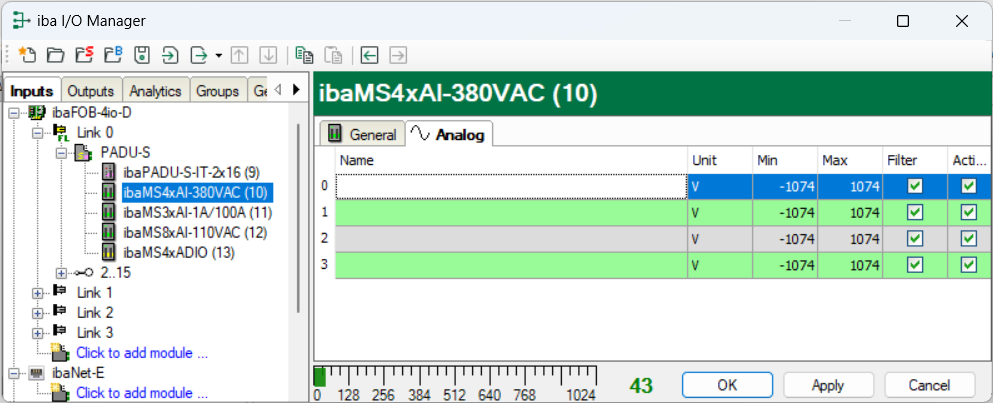This screenshot has width=993, height=403.
Task: Confirm with the OK button
Action: [728, 385]
